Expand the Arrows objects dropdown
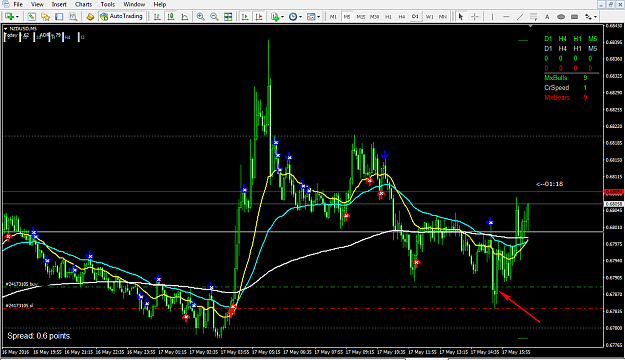This screenshot has height=360, width=625. (596, 17)
